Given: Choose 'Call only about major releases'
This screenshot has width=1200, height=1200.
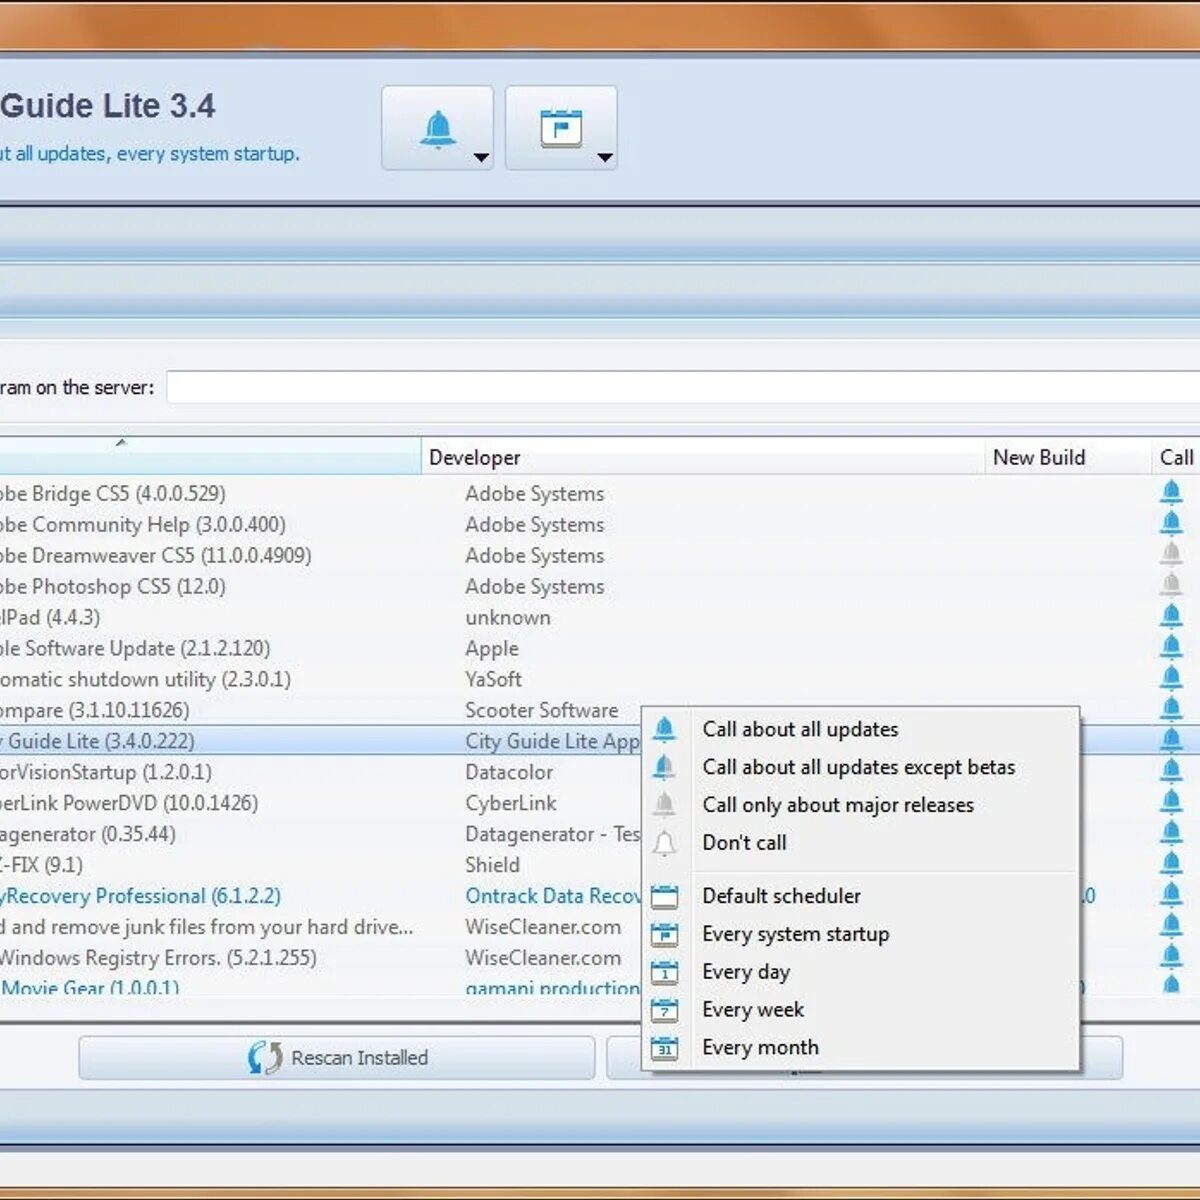Looking at the screenshot, I should coord(860,805).
